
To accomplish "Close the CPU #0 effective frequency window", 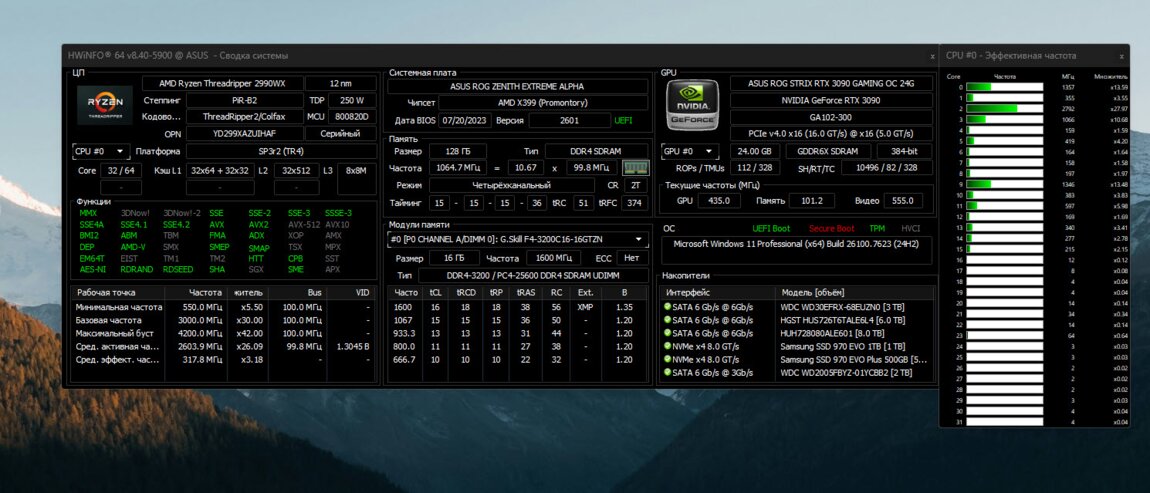I will 1121,56.
